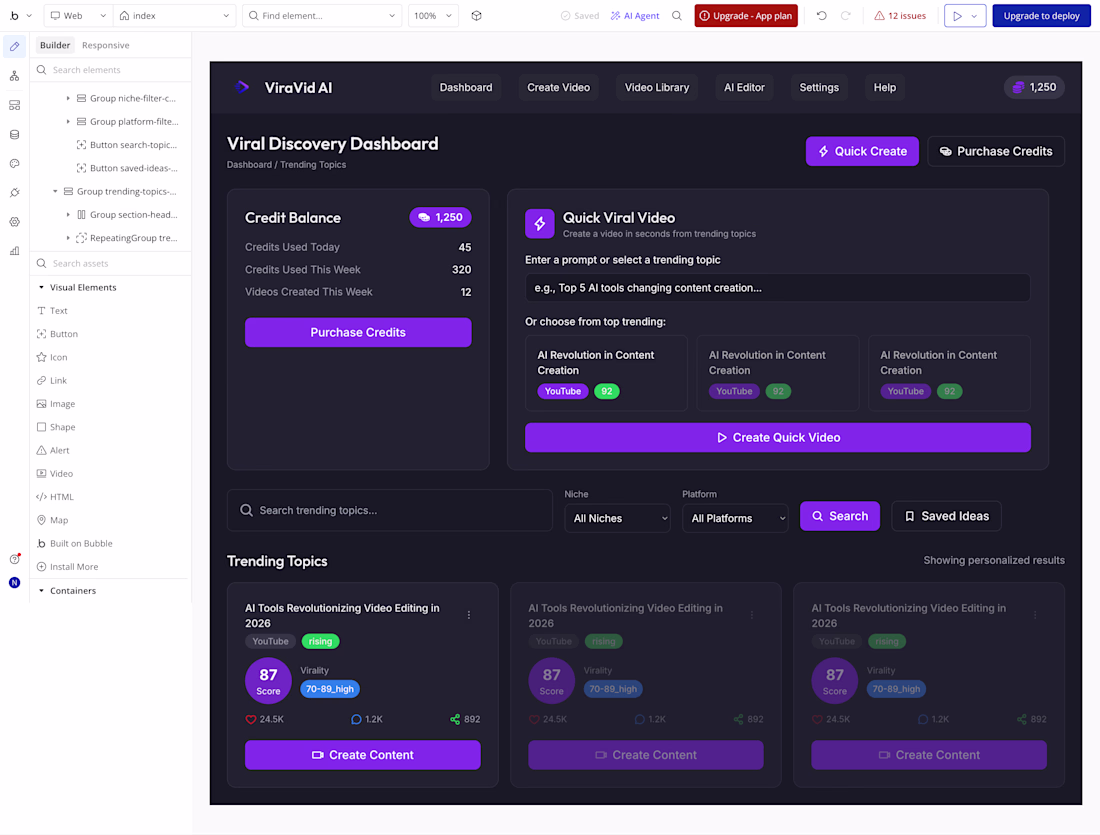Click the quick video prompt input field
This screenshot has height=835, width=1100.
[x=777, y=288]
